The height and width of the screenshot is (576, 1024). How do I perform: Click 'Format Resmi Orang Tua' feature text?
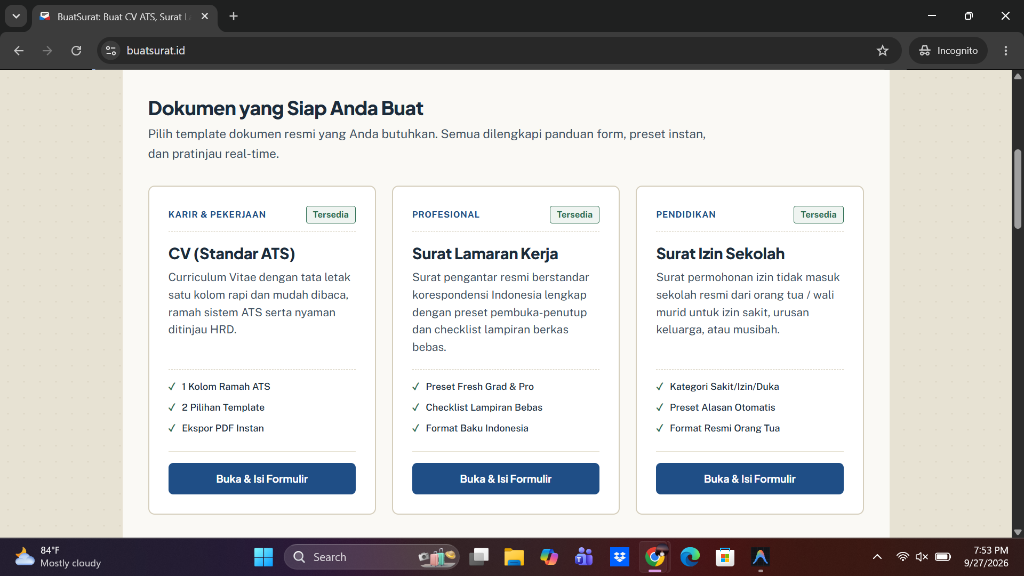[x=725, y=428]
